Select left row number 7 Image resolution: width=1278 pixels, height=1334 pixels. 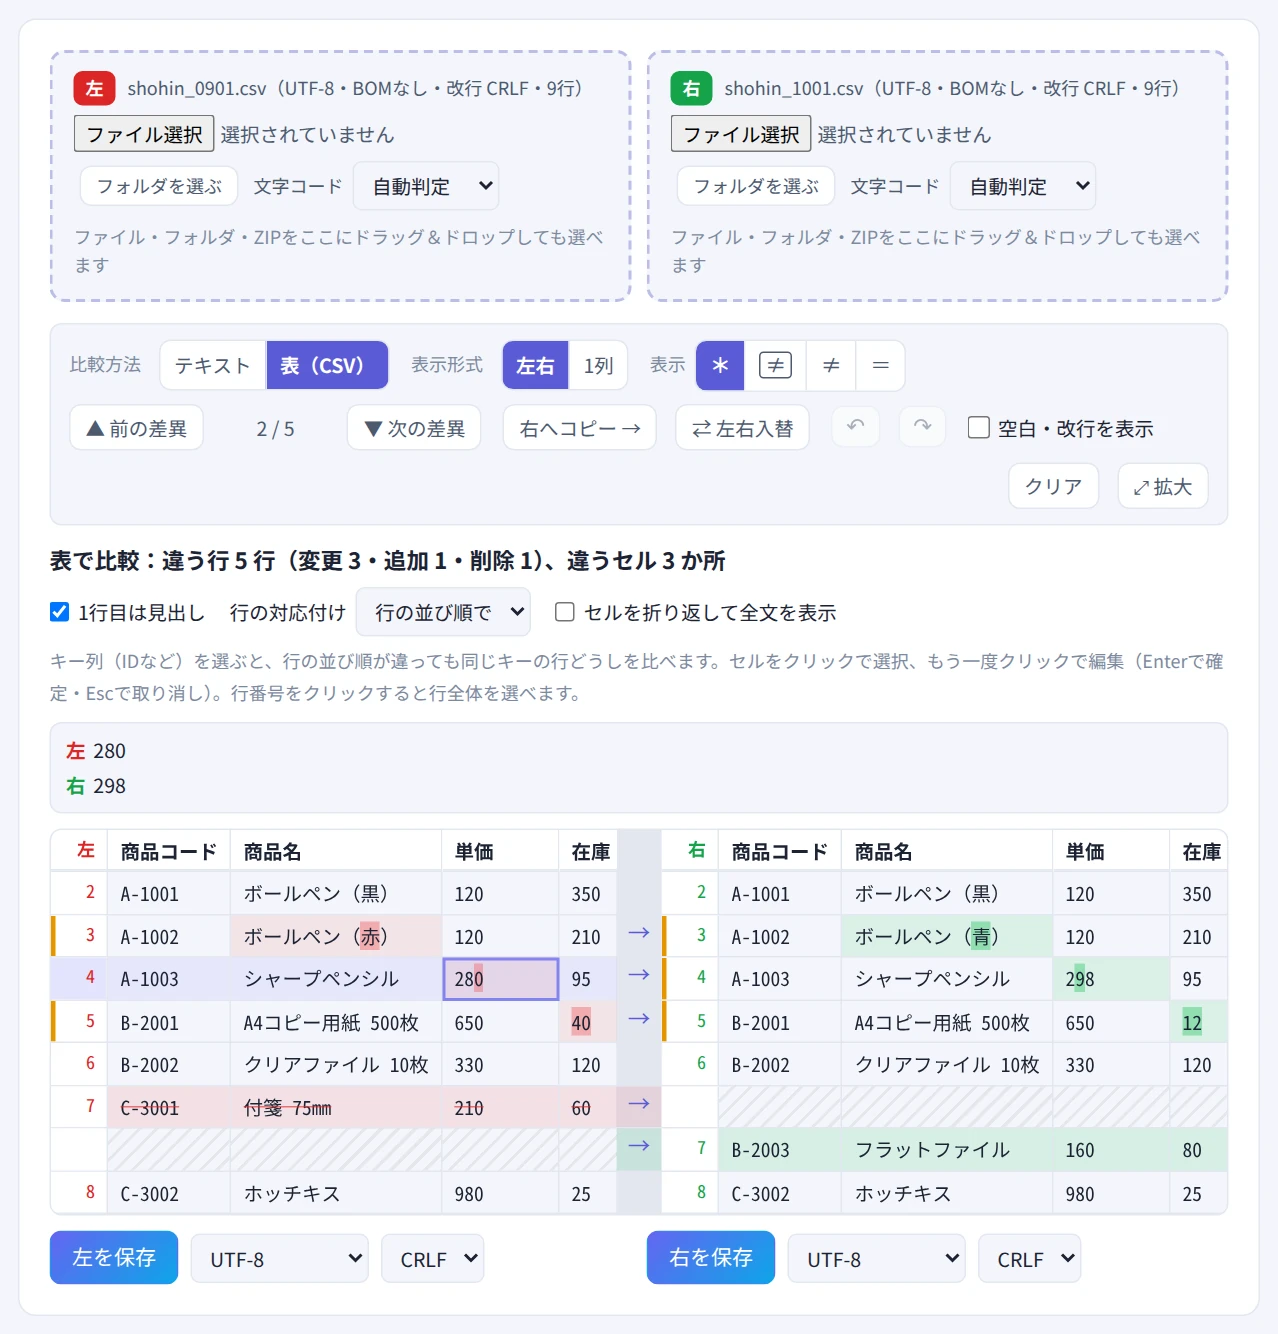point(80,1106)
